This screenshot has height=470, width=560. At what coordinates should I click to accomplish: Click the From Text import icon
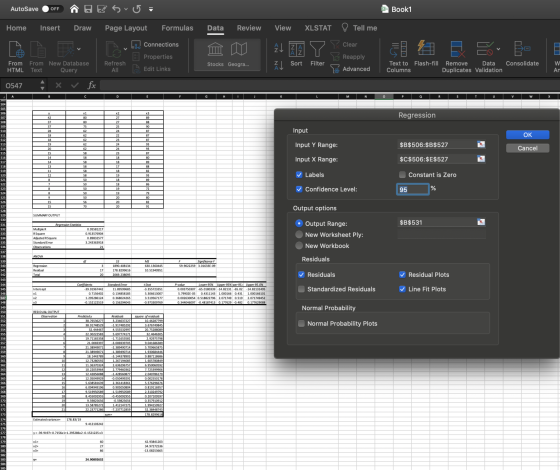coord(36,57)
